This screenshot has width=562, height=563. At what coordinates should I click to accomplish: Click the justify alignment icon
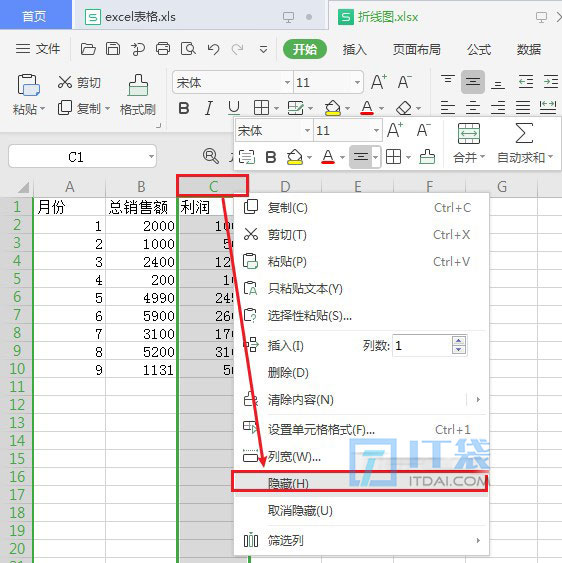[x=523, y=108]
